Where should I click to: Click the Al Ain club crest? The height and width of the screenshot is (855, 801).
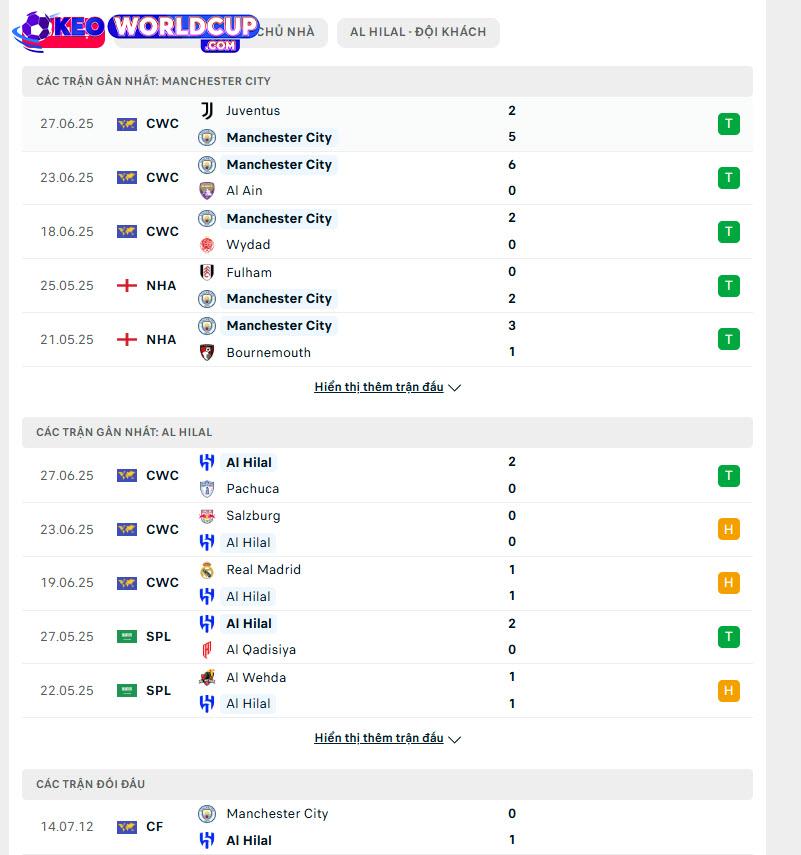tap(207, 191)
